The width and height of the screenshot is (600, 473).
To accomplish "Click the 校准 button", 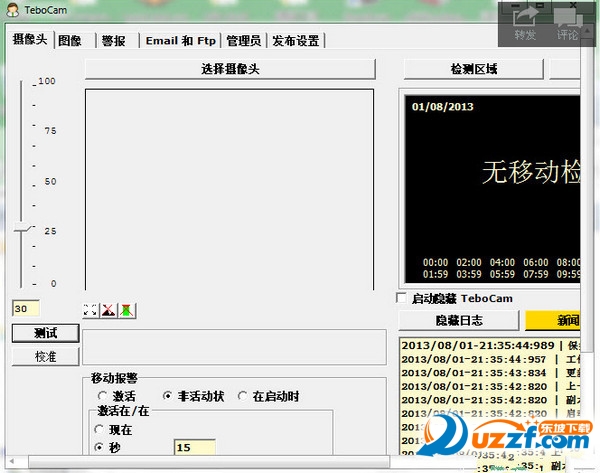I will (46, 357).
